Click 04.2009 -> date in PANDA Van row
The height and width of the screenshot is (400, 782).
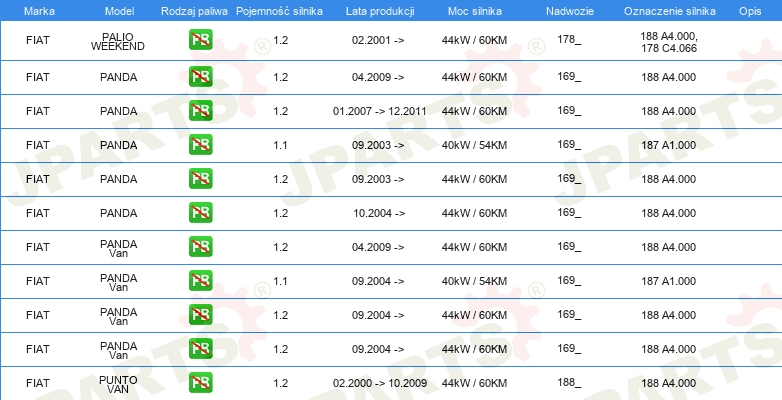point(378,247)
